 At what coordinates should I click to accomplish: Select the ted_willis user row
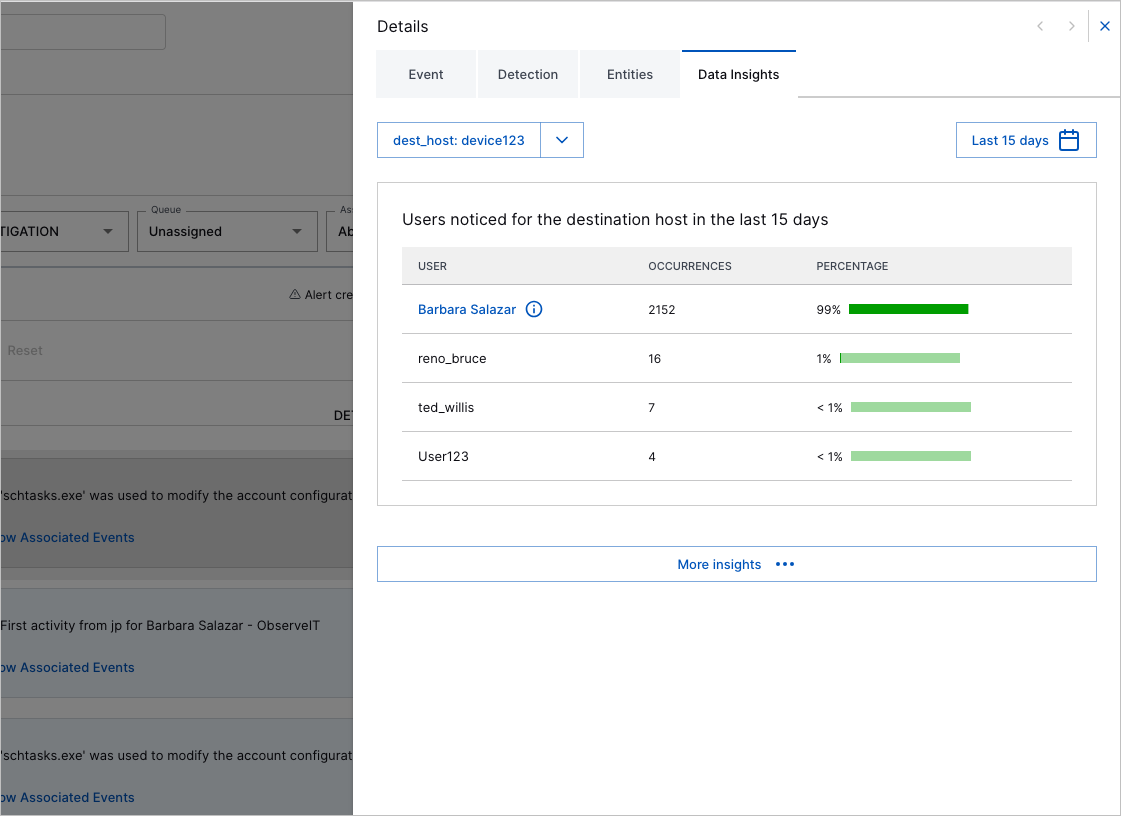coord(736,407)
